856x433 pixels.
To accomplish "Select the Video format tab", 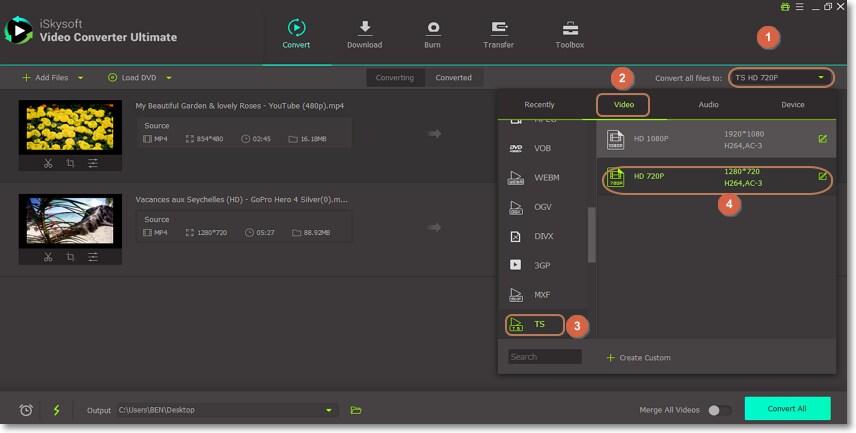I will pyautogui.click(x=623, y=105).
